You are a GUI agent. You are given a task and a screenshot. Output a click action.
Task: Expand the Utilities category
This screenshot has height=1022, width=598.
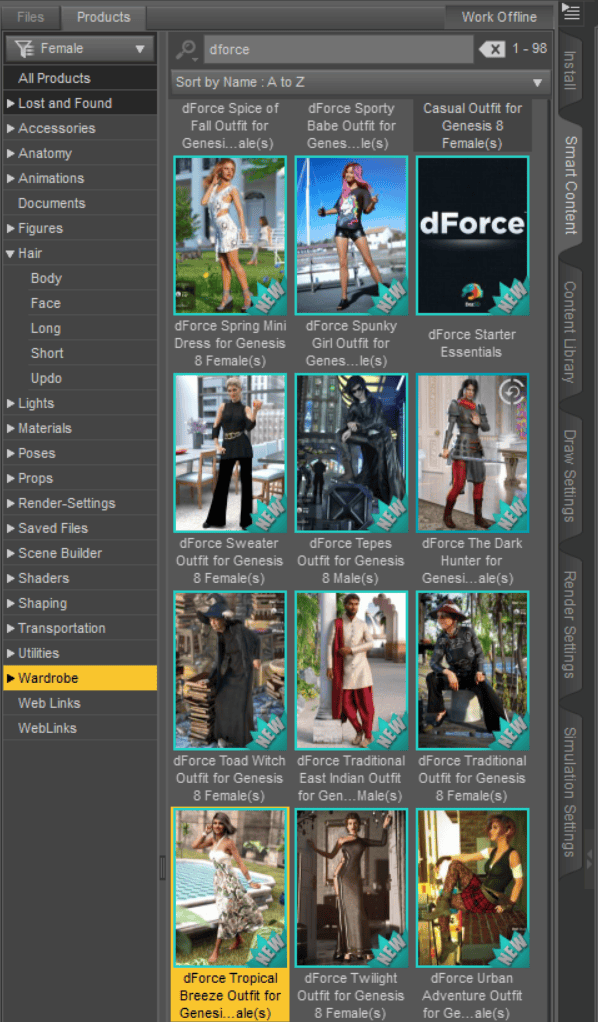10,653
